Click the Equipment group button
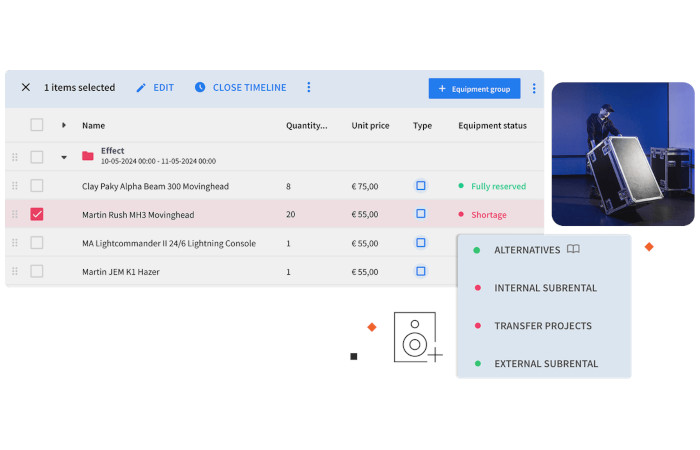The image size is (700, 450). tap(474, 88)
